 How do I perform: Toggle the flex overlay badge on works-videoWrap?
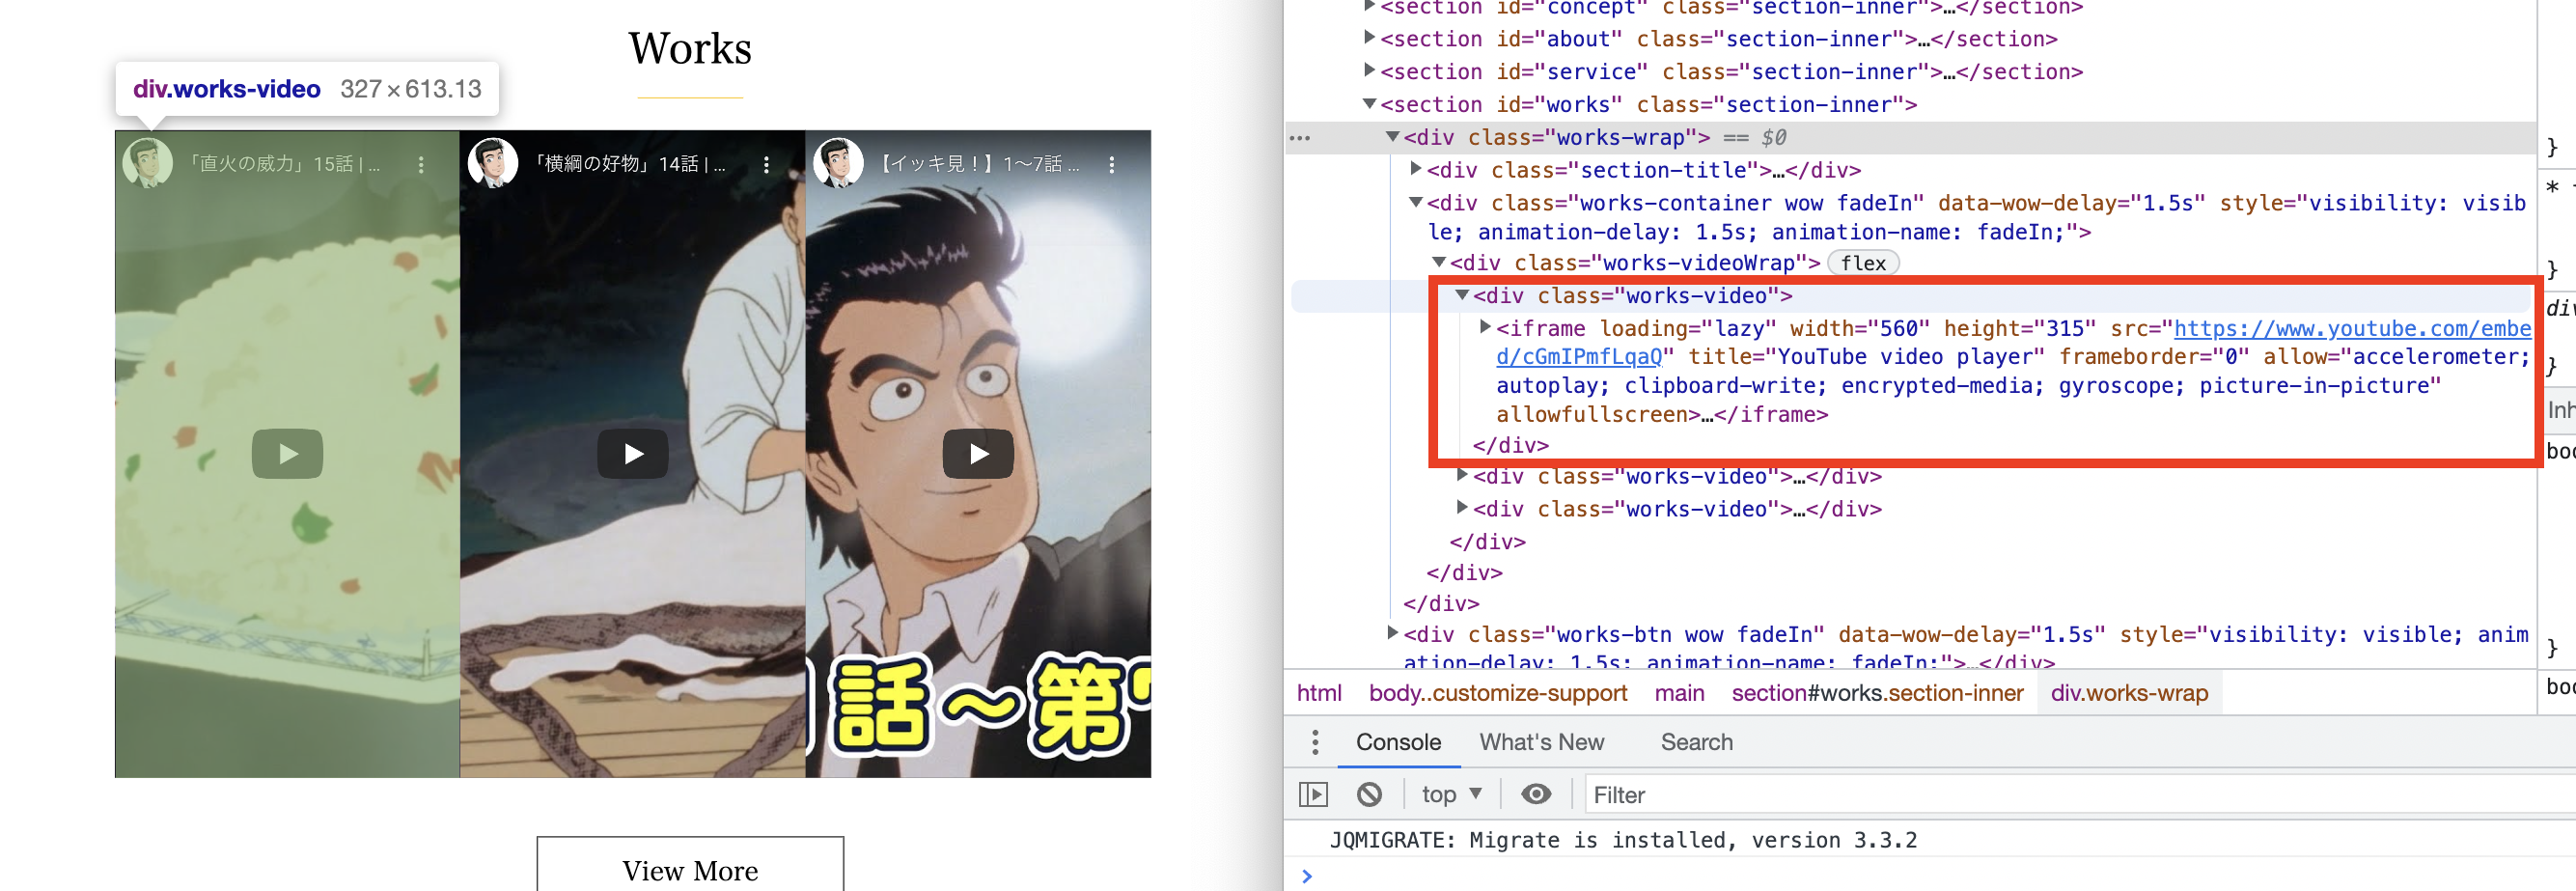point(1863,263)
